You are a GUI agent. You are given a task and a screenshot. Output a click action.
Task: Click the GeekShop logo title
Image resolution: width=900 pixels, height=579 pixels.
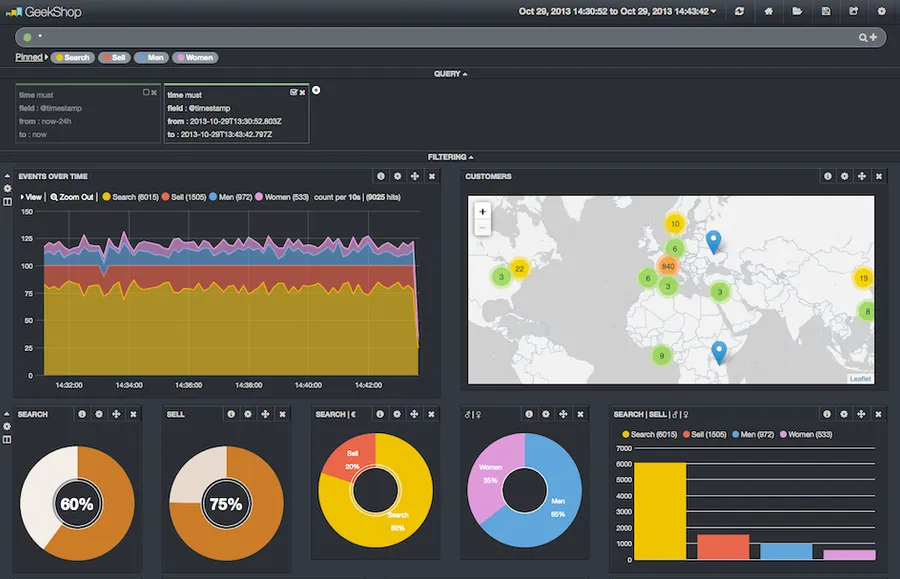[x=44, y=11]
